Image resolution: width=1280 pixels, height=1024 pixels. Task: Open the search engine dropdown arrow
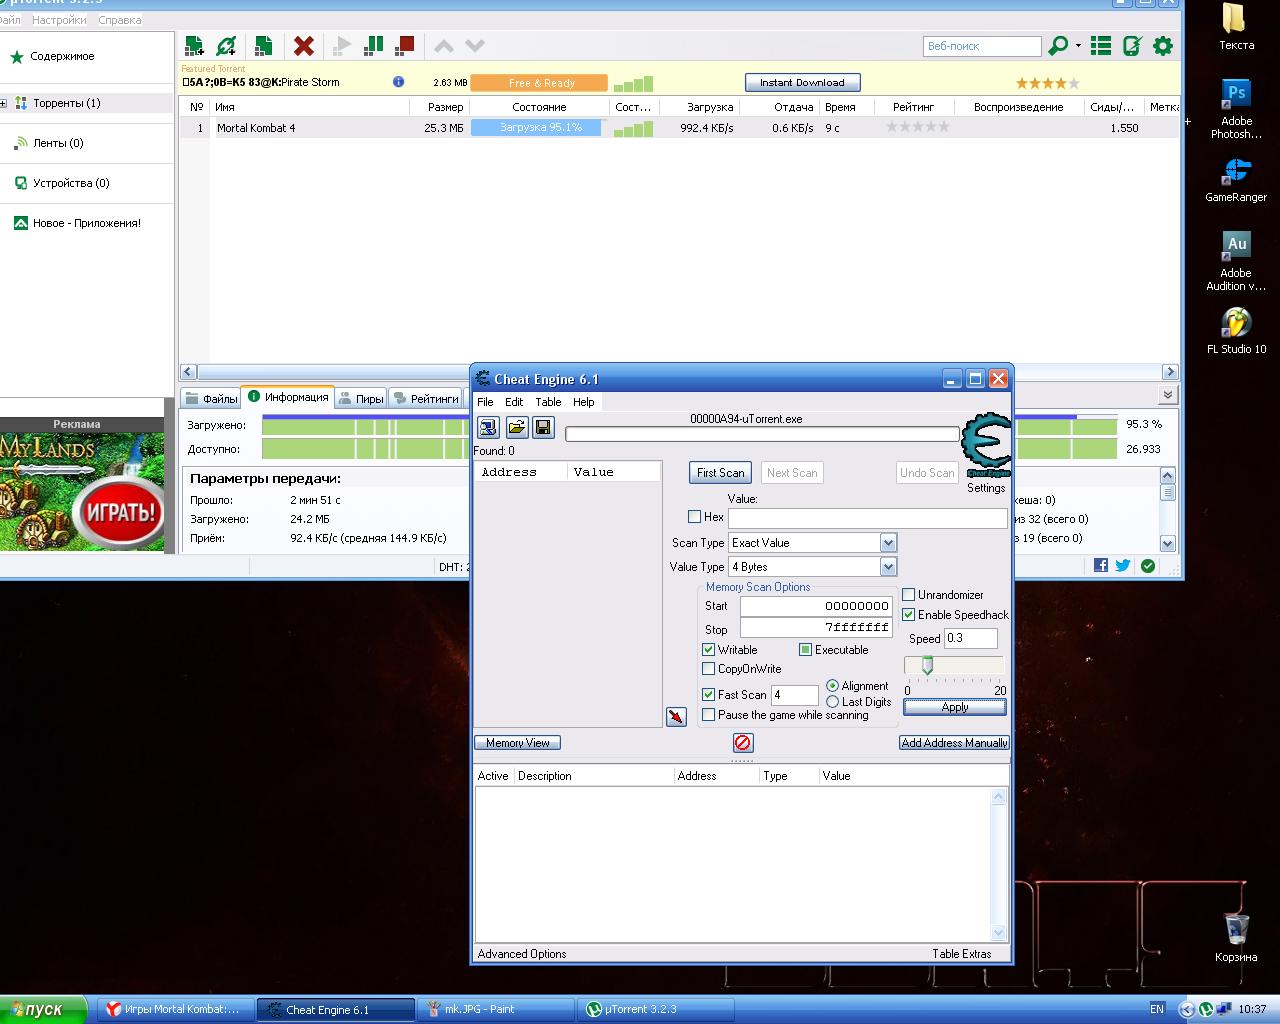[1078, 46]
